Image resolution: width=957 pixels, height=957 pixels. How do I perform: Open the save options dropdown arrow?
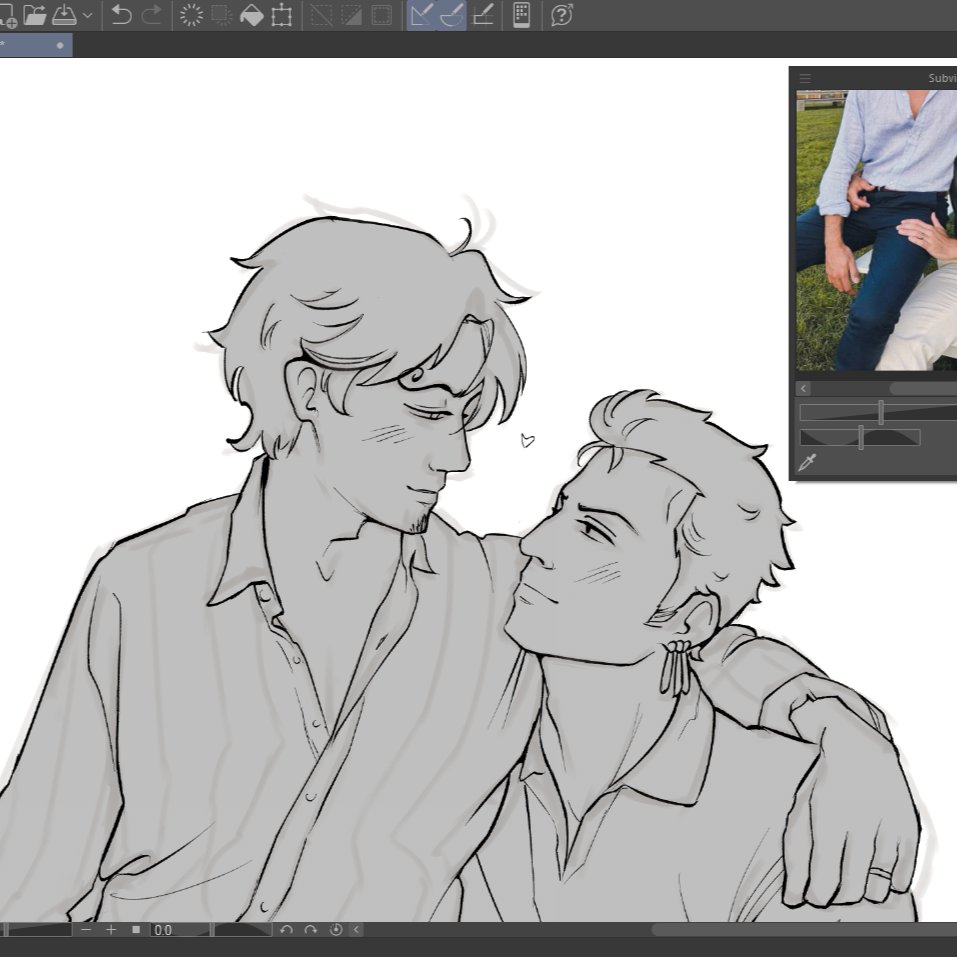pyautogui.click(x=88, y=15)
